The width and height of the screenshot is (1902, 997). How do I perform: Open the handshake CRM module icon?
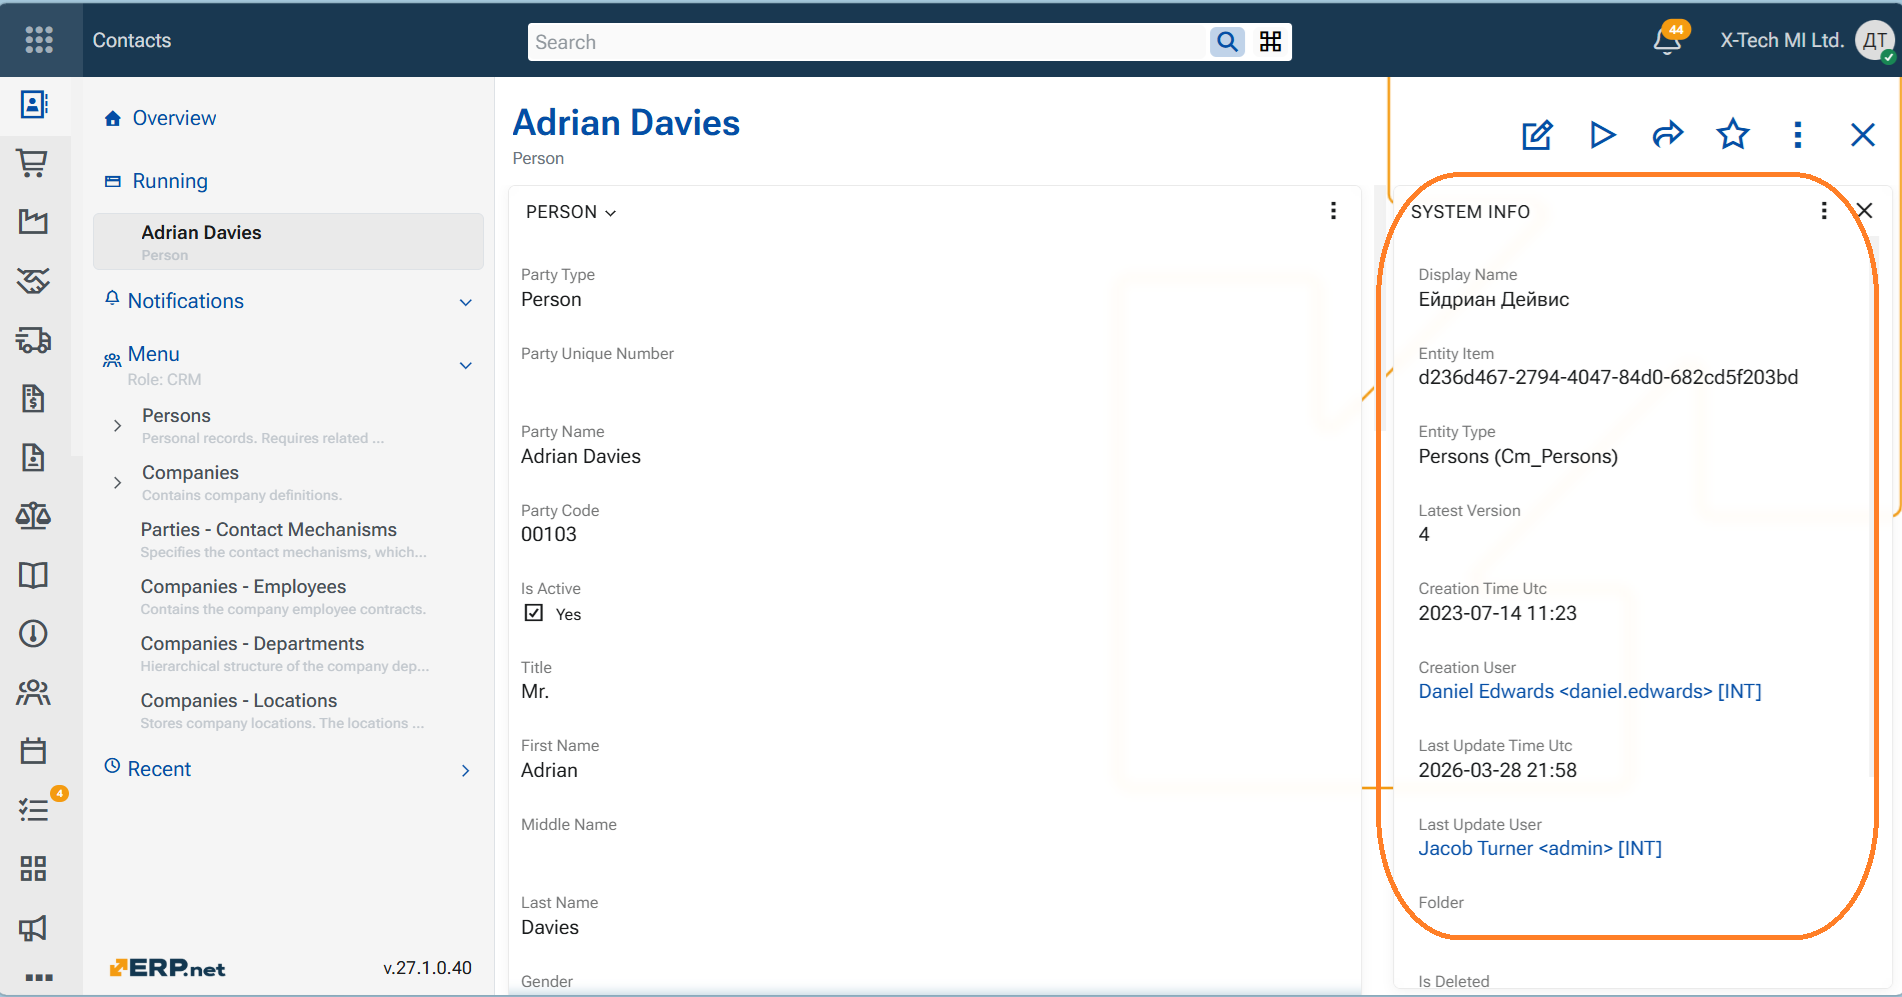click(x=34, y=281)
